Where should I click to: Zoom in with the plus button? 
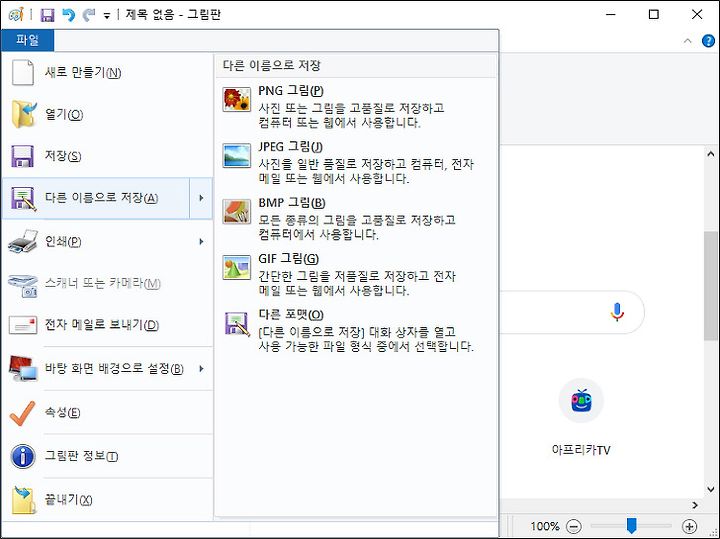[689, 526]
